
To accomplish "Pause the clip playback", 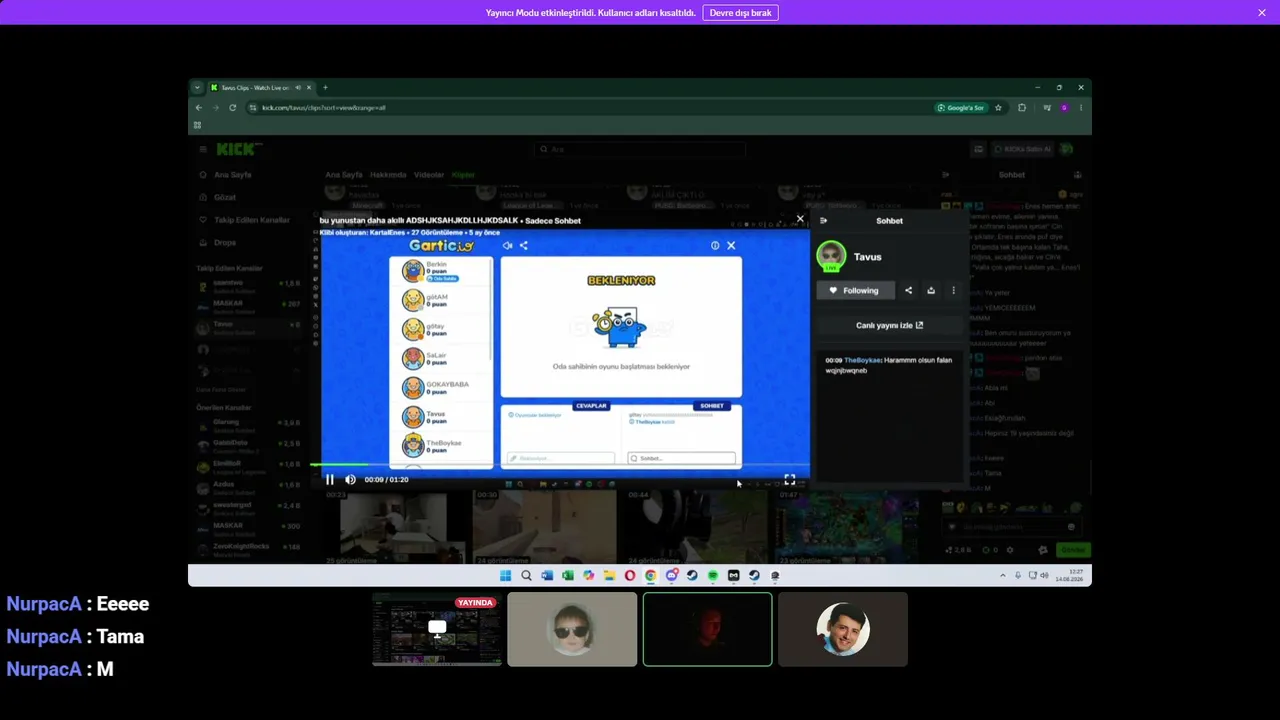I will [330, 480].
